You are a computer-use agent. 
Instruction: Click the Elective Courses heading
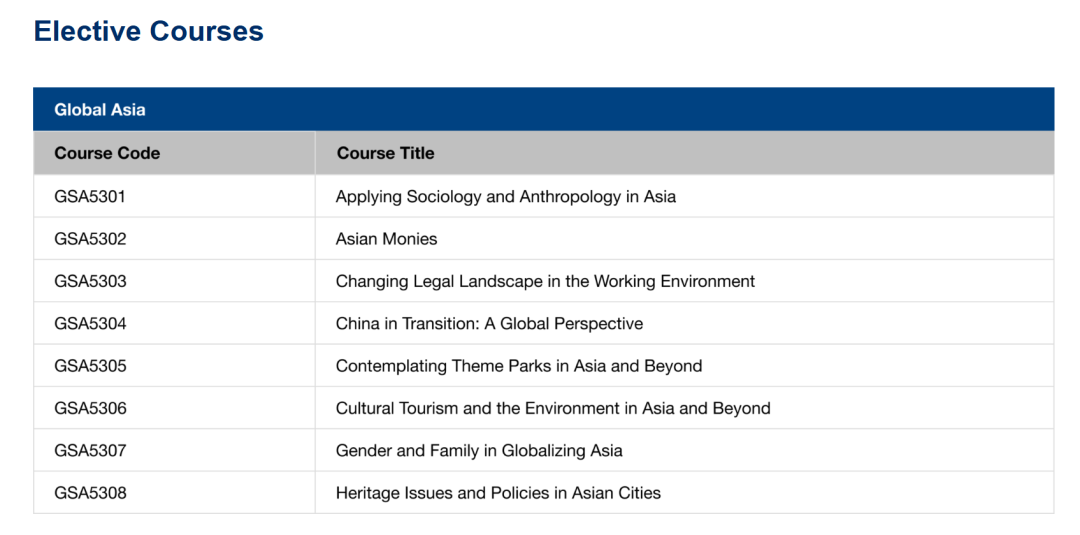coord(148,31)
